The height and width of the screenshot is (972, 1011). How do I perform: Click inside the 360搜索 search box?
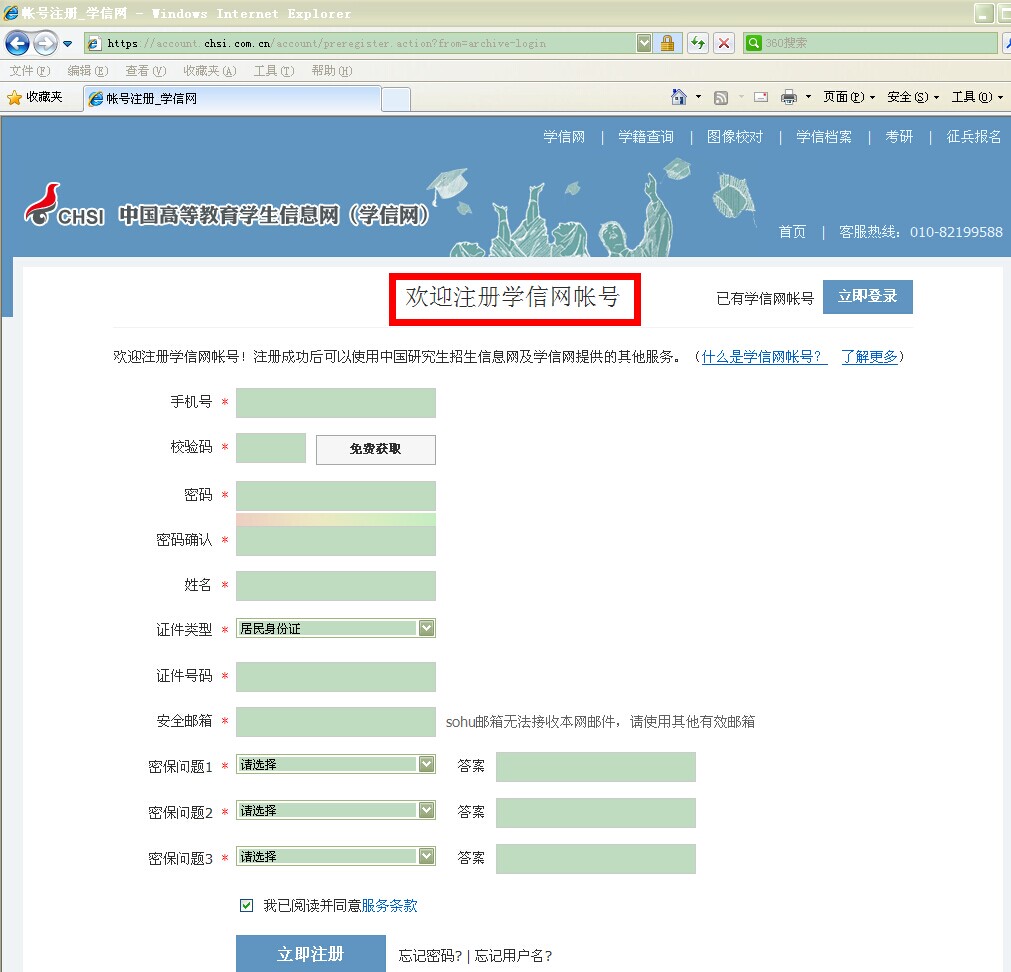879,43
